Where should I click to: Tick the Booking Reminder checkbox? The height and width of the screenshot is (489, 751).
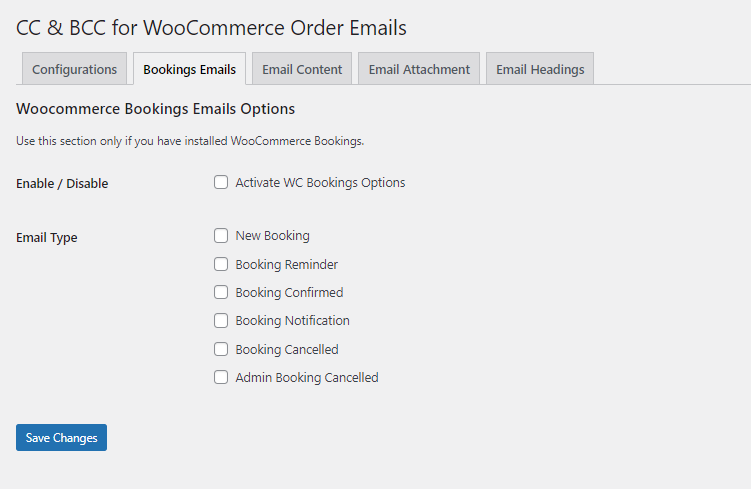(221, 265)
